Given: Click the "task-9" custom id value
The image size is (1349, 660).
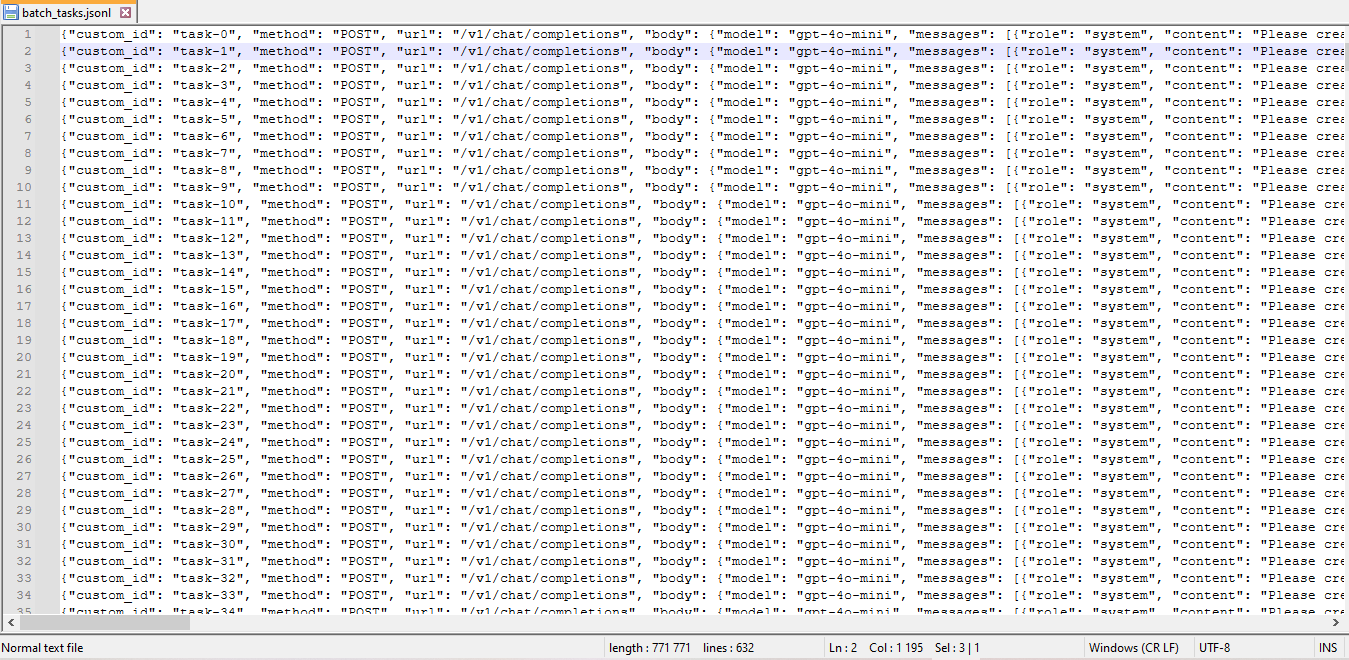Looking at the screenshot, I should (x=204, y=187).
